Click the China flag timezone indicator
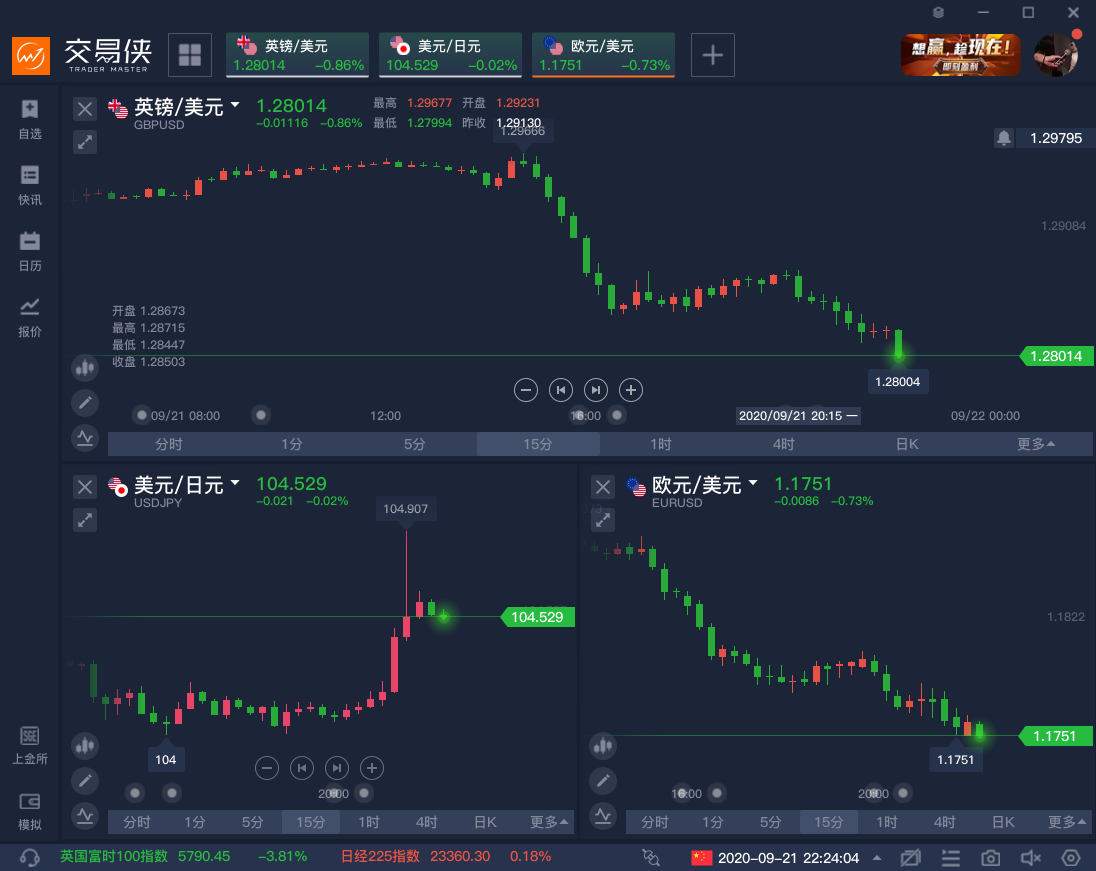Viewport: 1096px width, 871px height. 701,858
